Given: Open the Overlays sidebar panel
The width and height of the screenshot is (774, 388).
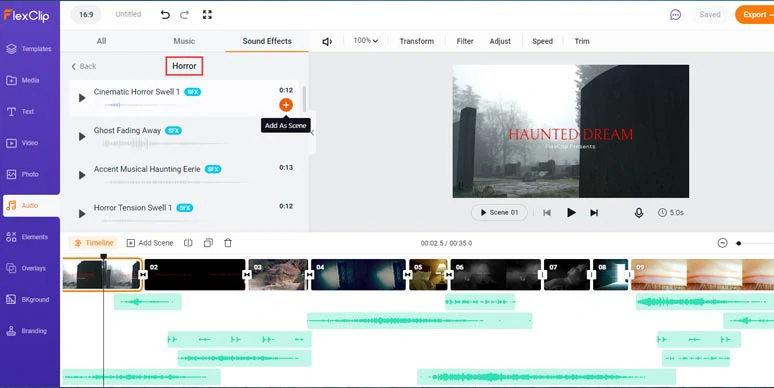Looking at the screenshot, I should pyautogui.click(x=30, y=268).
